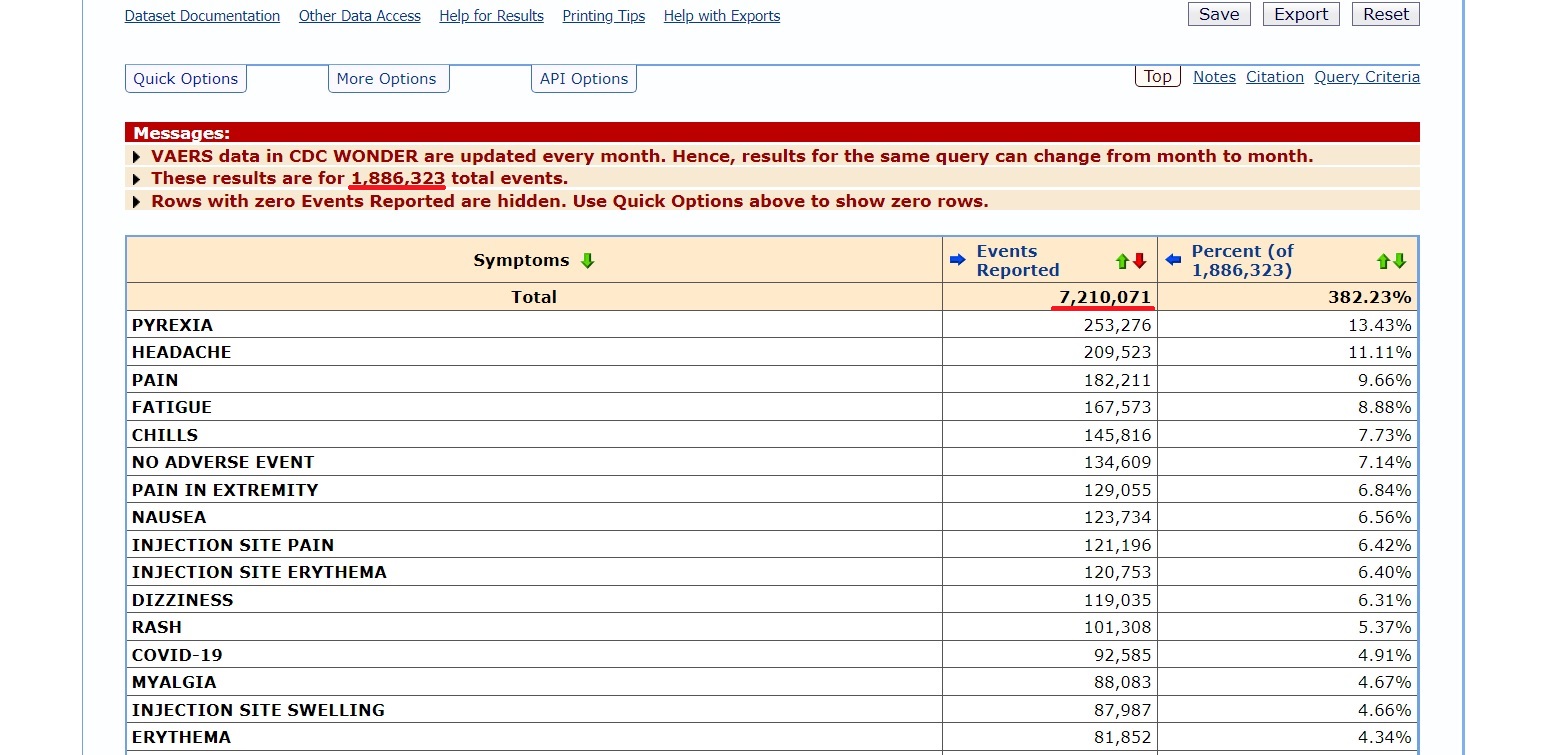Image resolution: width=1560 pixels, height=755 pixels.
Task: Sort Percent column ascending with up arrow
Action: (x=1384, y=262)
